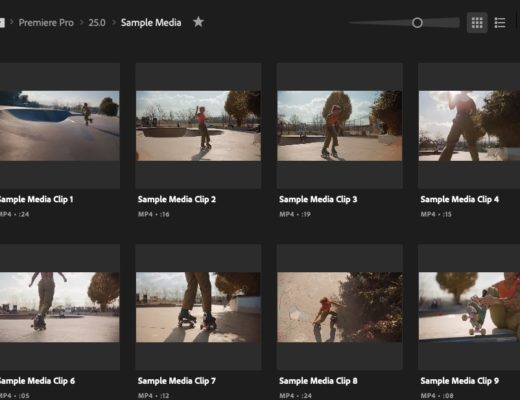Screen dimensions: 520x400
Task: Click the 'Sample Media Clip 7' name
Action: (177, 381)
